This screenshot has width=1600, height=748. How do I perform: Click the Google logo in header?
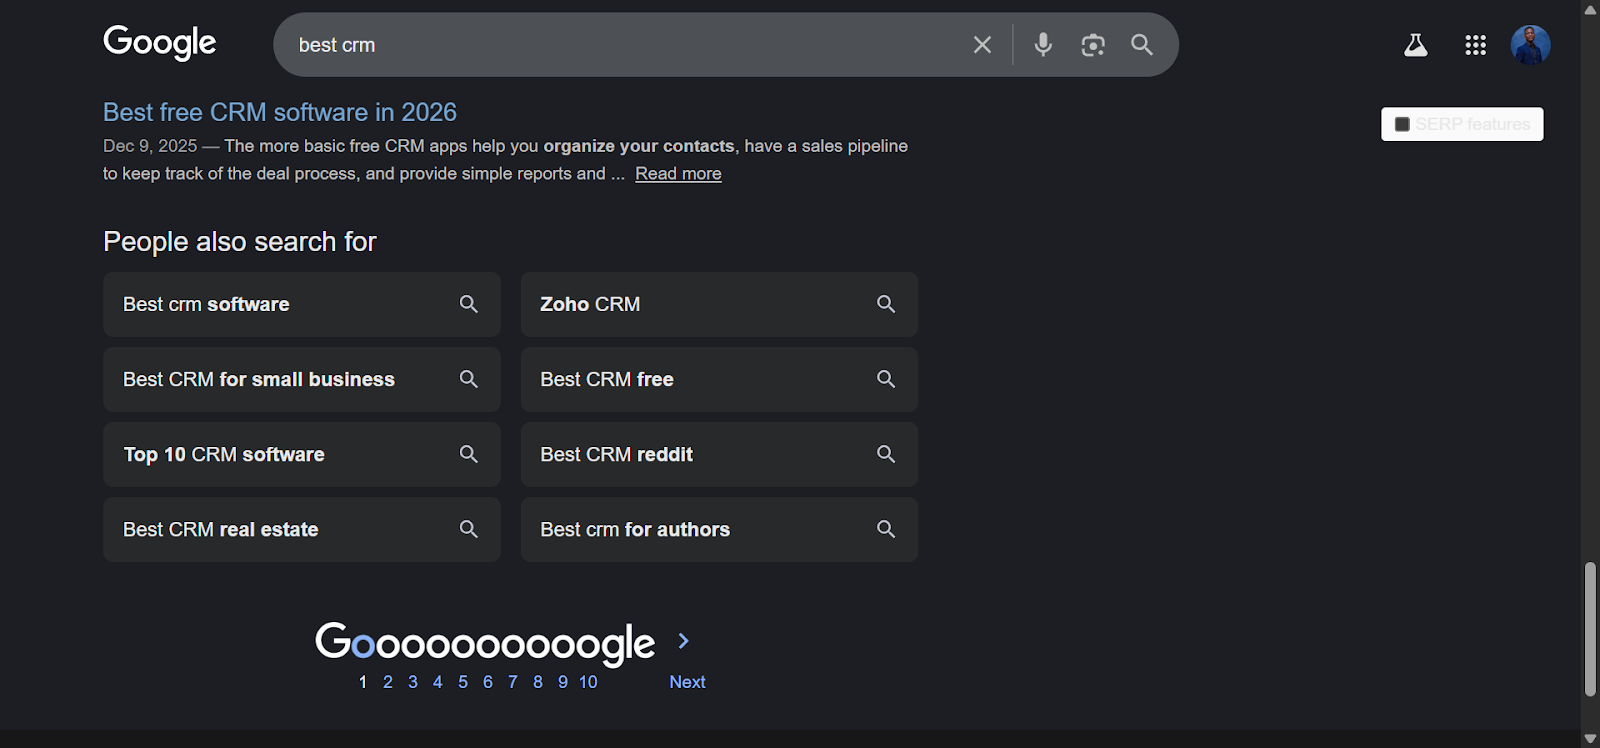[x=160, y=43]
